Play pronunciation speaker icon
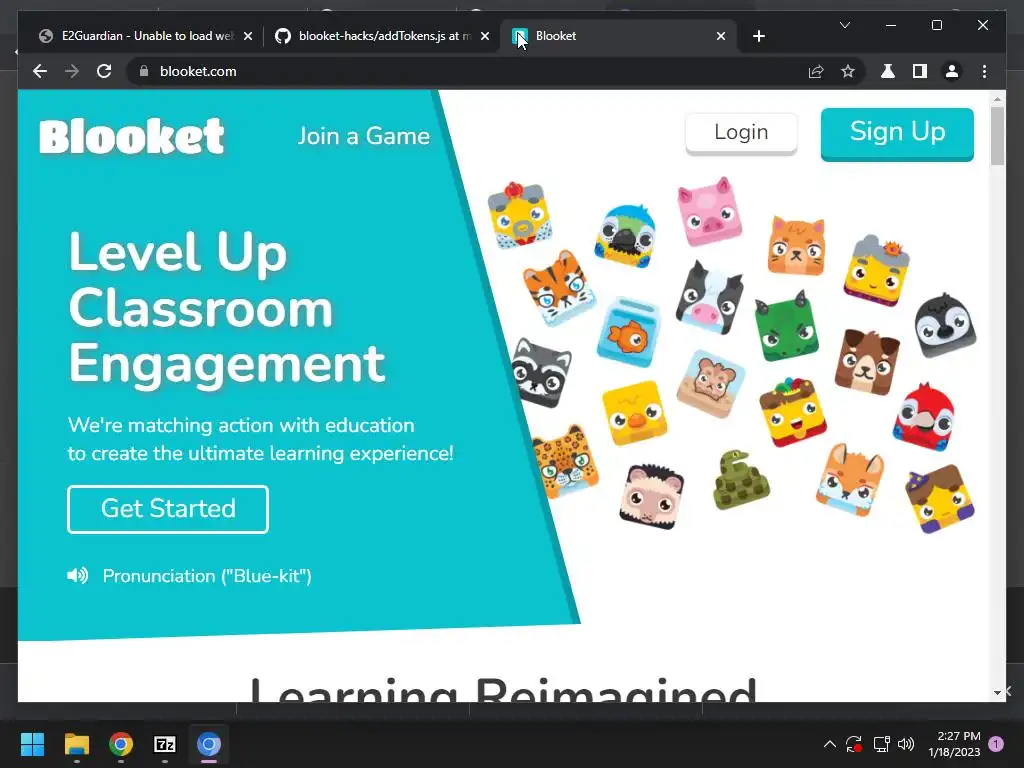This screenshot has width=1024, height=768. tap(78, 575)
